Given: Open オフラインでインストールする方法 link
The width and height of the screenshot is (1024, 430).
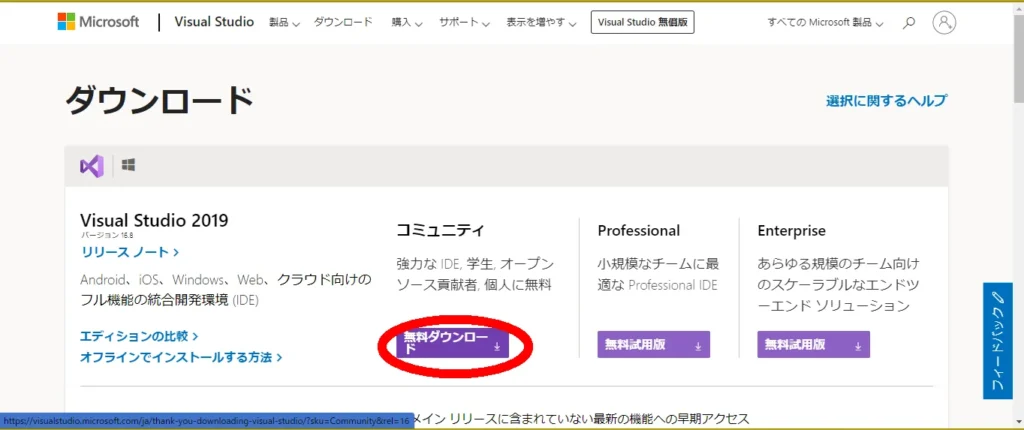Looking at the screenshot, I should tap(181, 357).
